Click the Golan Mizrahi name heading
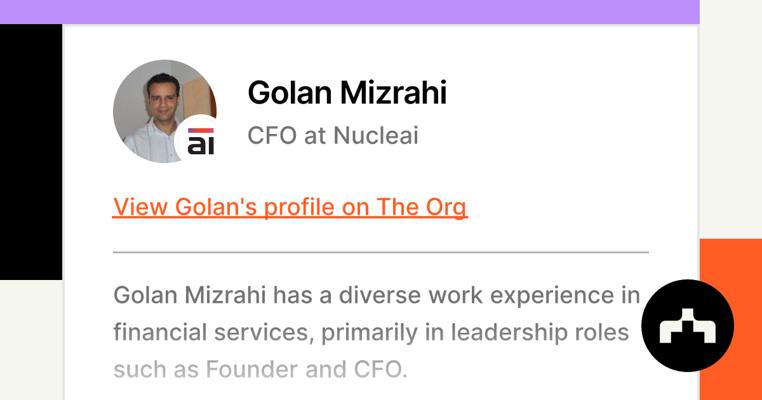Screen dimensions: 762x400 tap(346, 92)
